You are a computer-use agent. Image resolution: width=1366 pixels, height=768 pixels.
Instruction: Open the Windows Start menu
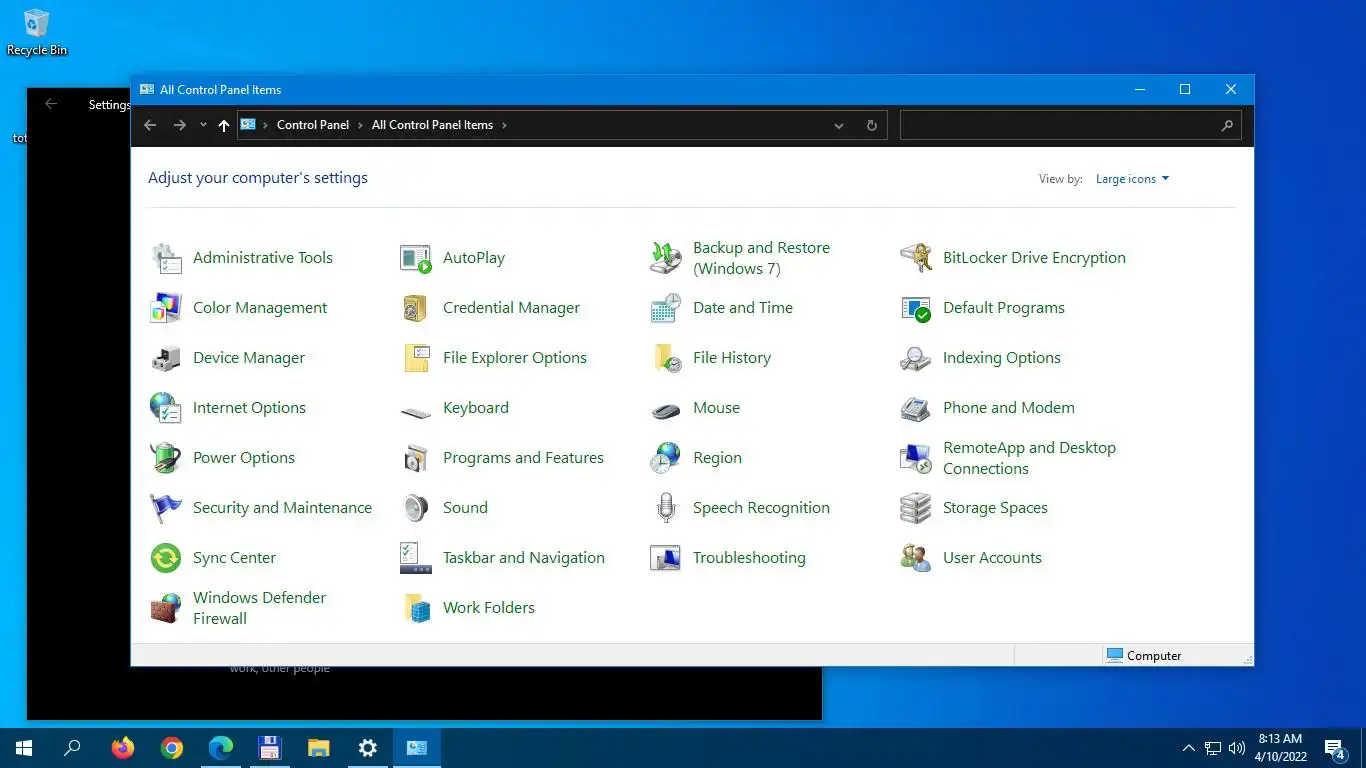[x=24, y=748]
